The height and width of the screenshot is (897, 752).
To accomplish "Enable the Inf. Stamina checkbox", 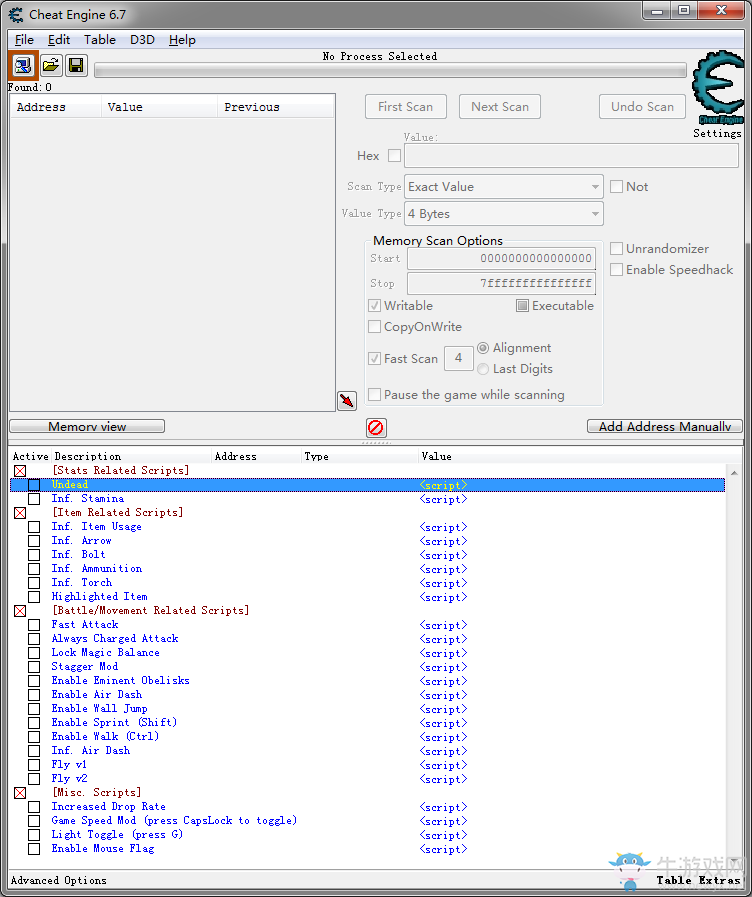I will 34,499.
